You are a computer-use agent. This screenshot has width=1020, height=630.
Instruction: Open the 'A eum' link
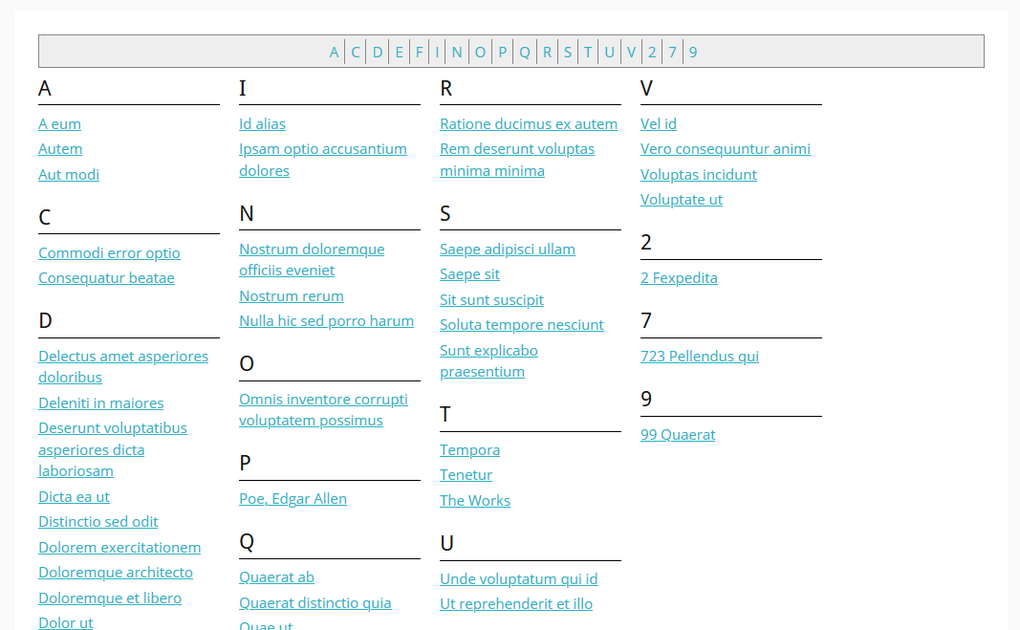pyautogui.click(x=60, y=124)
